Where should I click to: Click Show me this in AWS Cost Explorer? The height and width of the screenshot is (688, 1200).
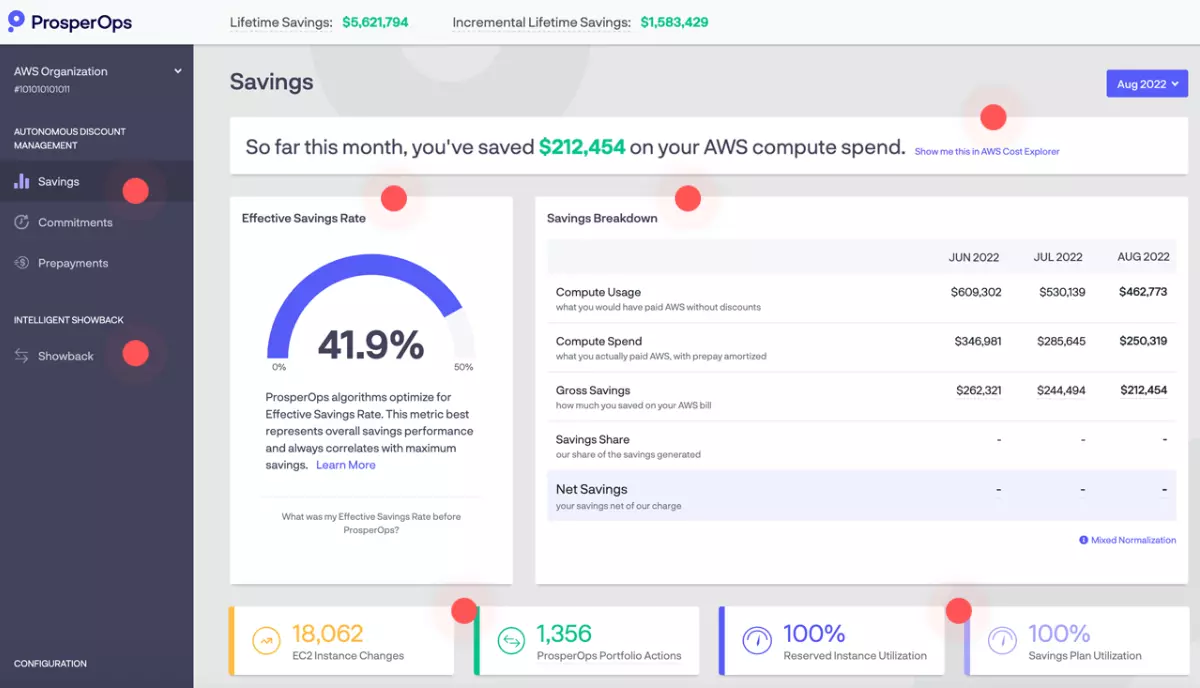(987, 151)
